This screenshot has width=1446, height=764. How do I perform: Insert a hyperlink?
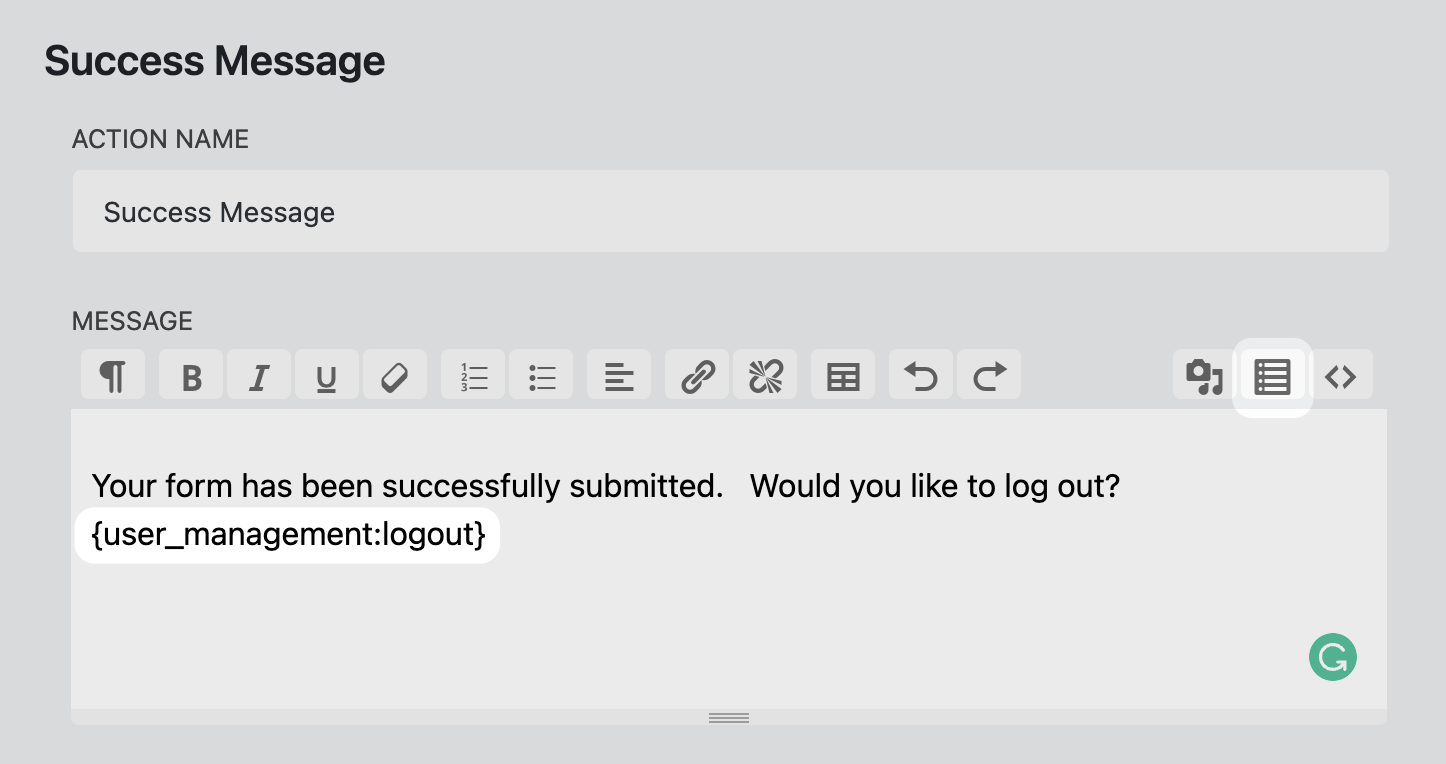pos(697,376)
